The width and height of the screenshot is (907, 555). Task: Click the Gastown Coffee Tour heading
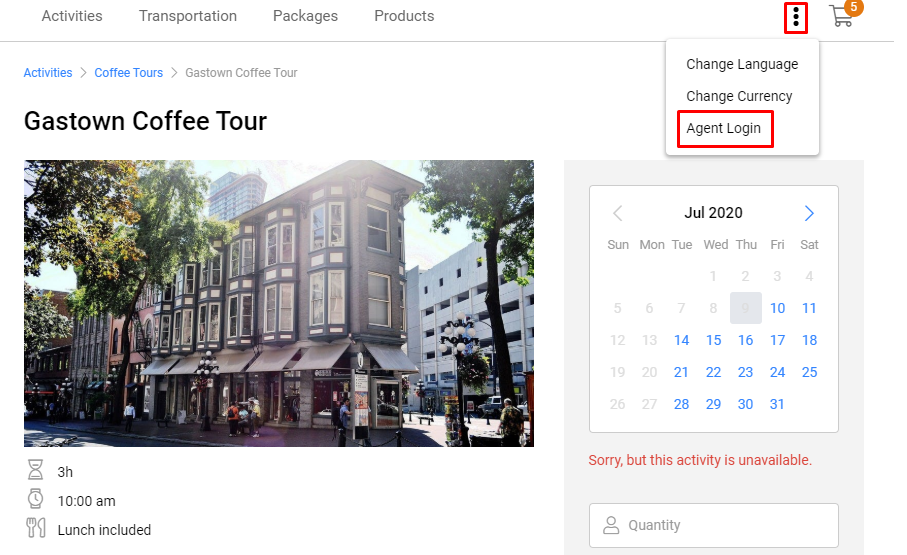145,121
